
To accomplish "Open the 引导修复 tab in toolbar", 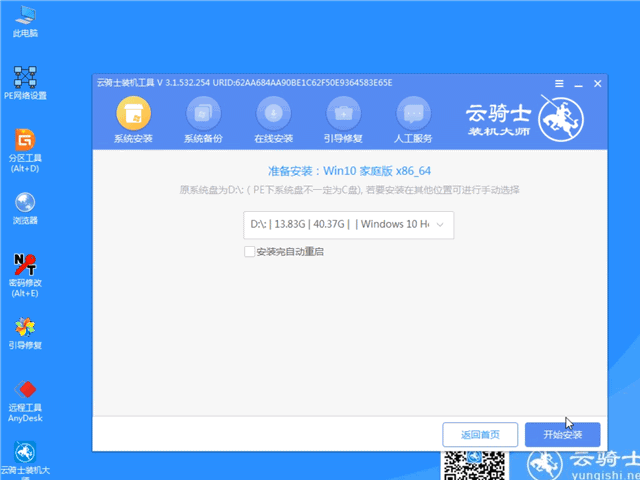I will (344, 120).
